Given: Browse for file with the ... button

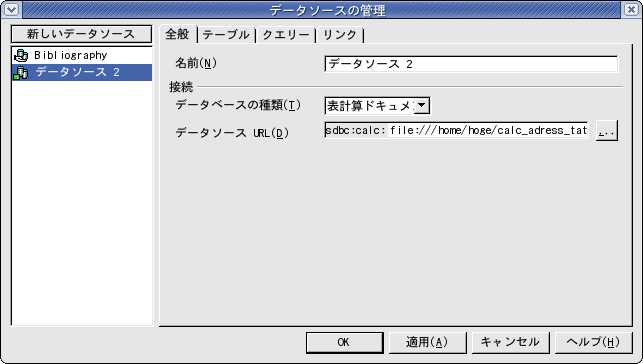Looking at the screenshot, I should pos(607,131).
